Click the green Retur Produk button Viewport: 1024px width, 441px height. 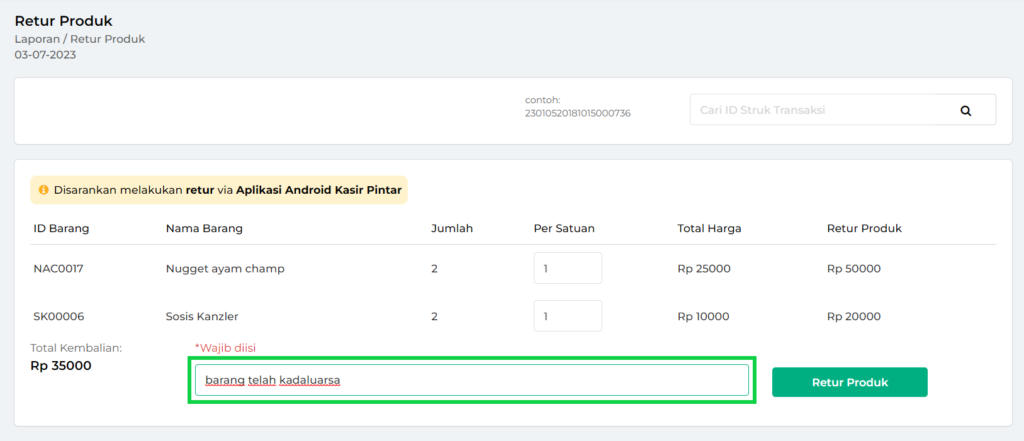click(x=849, y=382)
